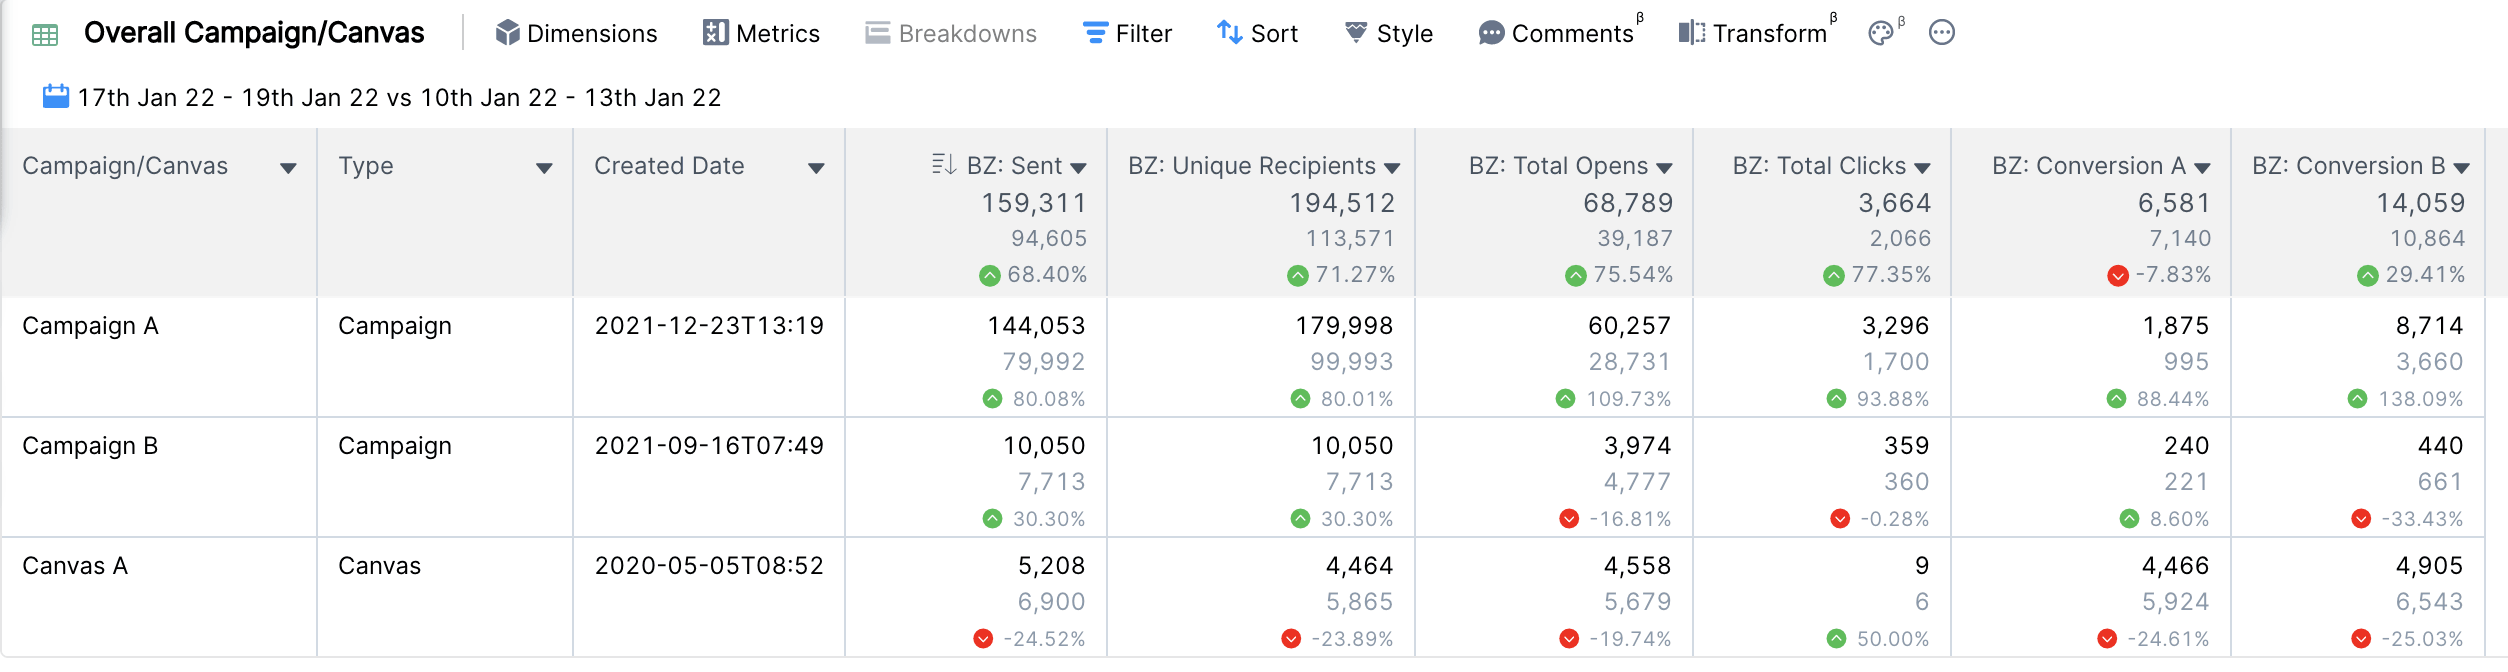
Task: Open the Filter options
Action: click(x=1127, y=34)
